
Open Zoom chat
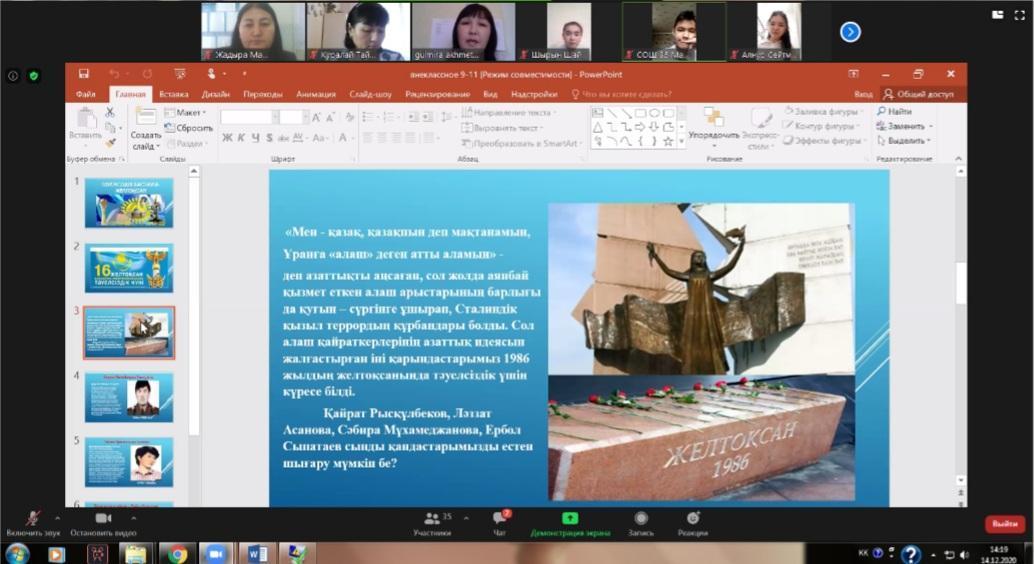pos(500,523)
